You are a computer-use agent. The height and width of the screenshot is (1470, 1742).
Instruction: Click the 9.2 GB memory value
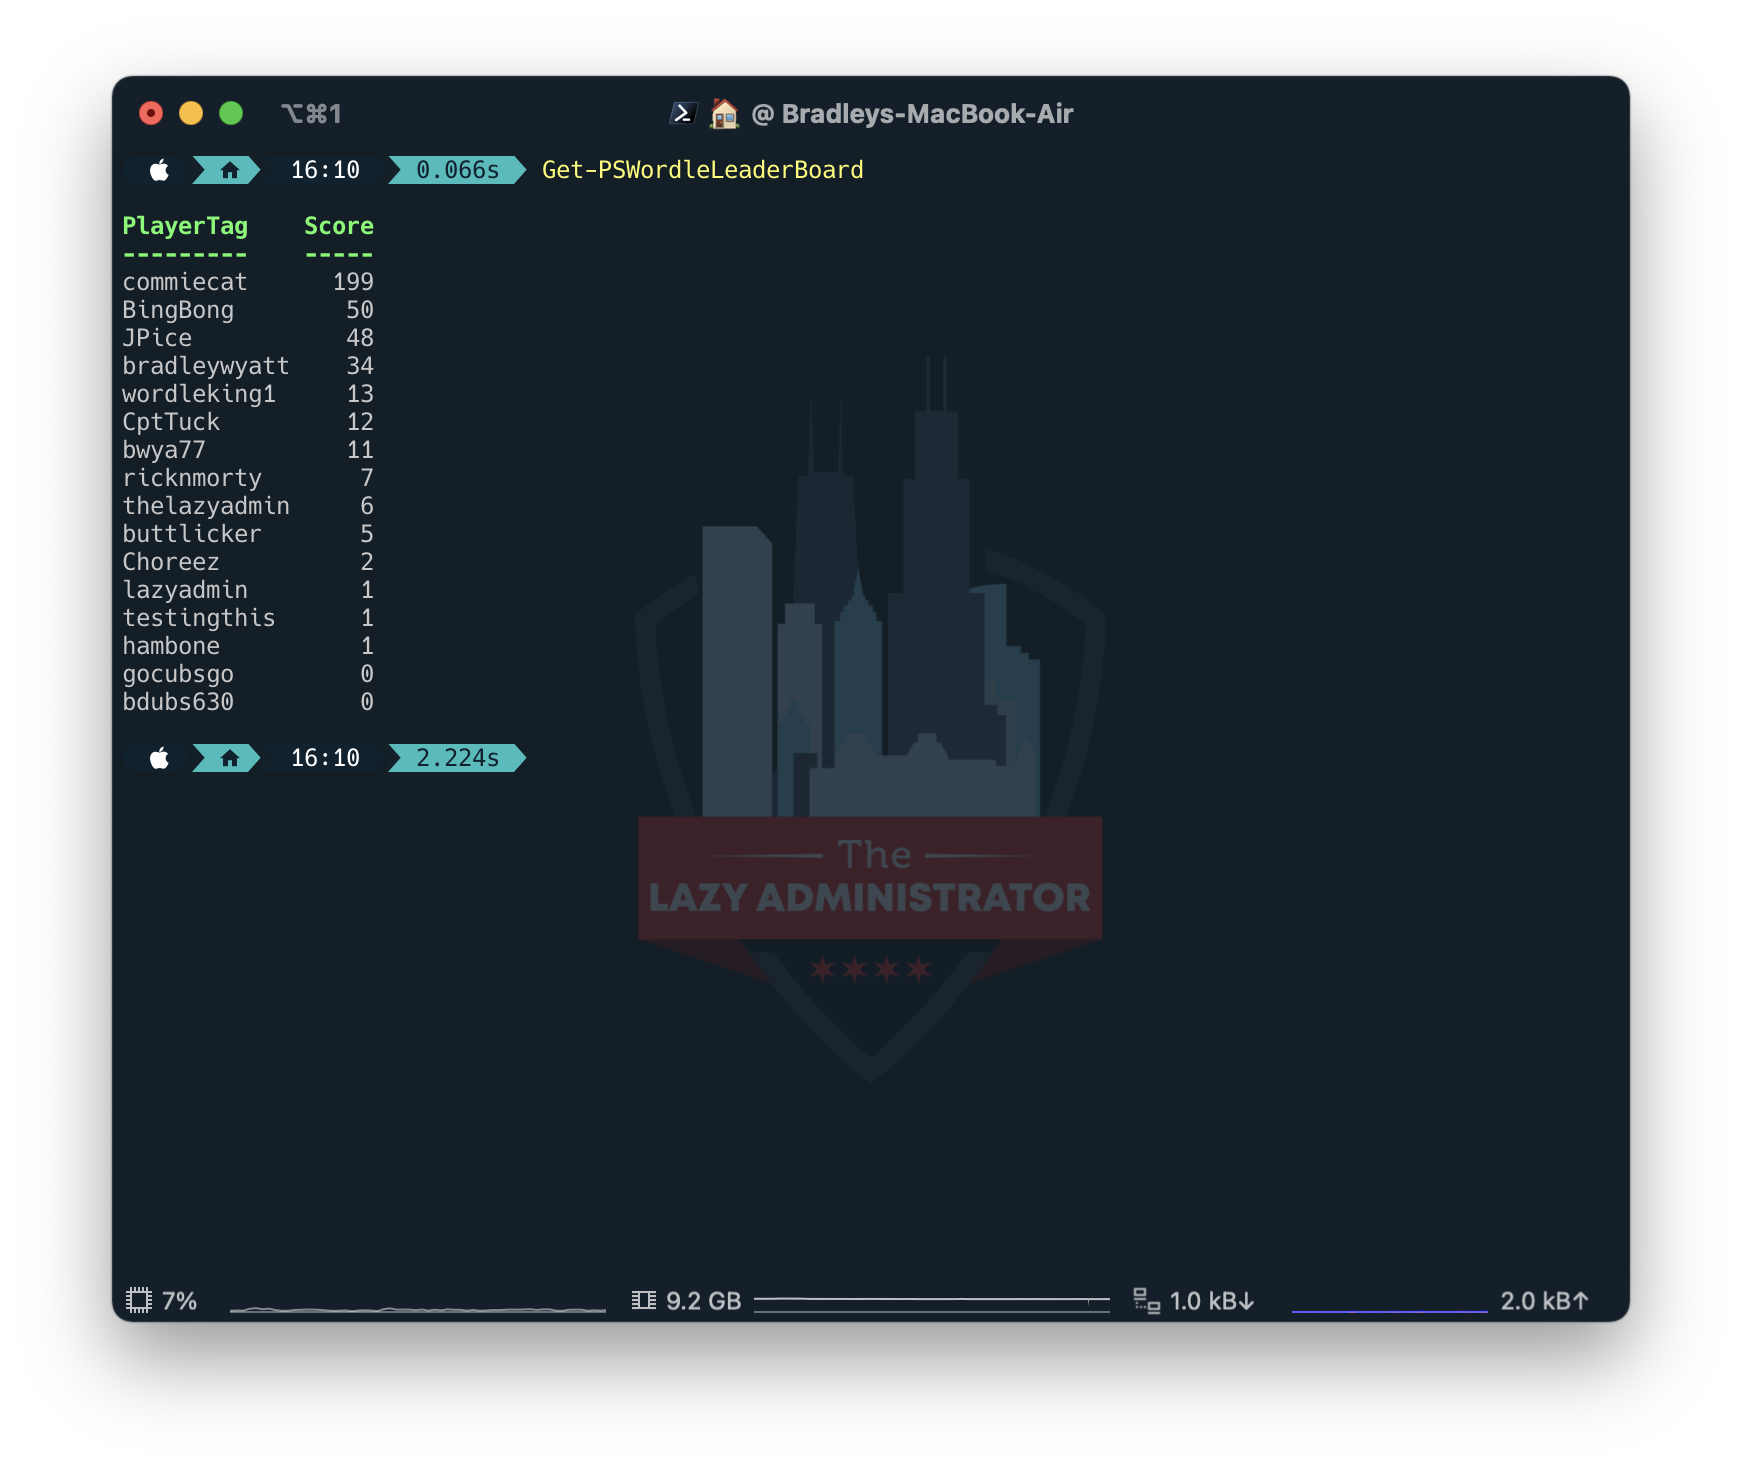tap(704, 1301)
